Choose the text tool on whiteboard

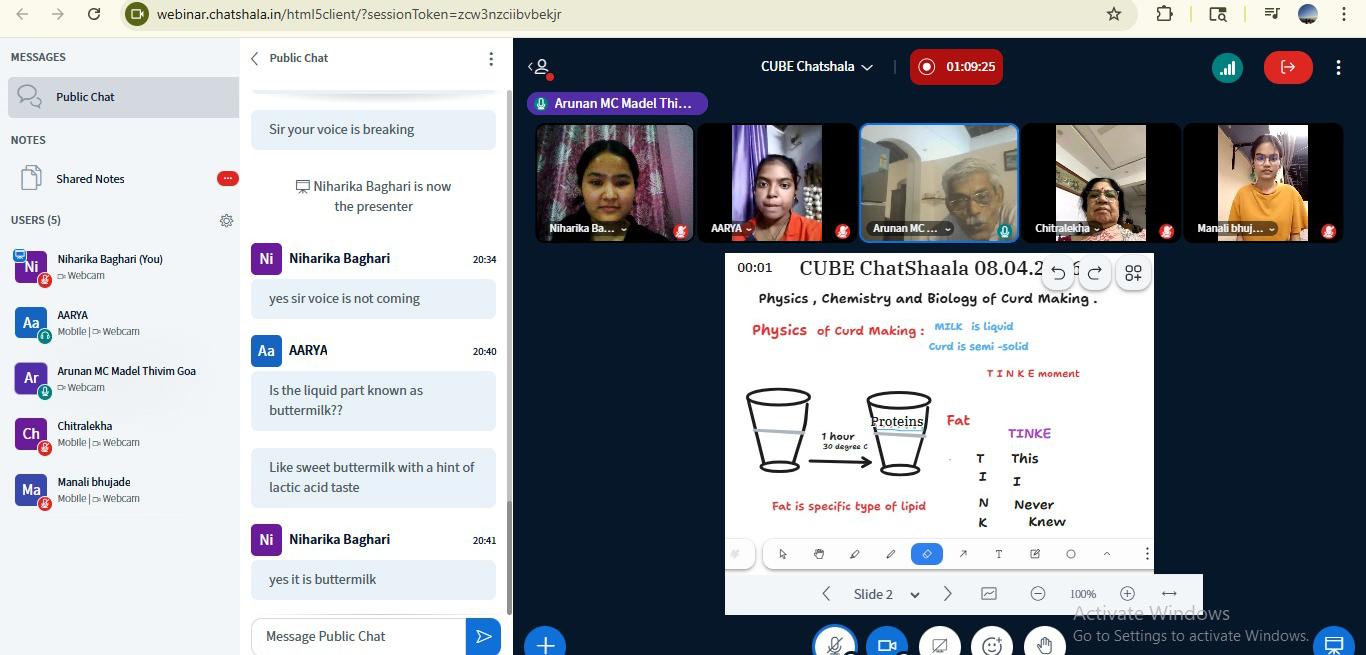pyautogui.click(x=998, y=554)
